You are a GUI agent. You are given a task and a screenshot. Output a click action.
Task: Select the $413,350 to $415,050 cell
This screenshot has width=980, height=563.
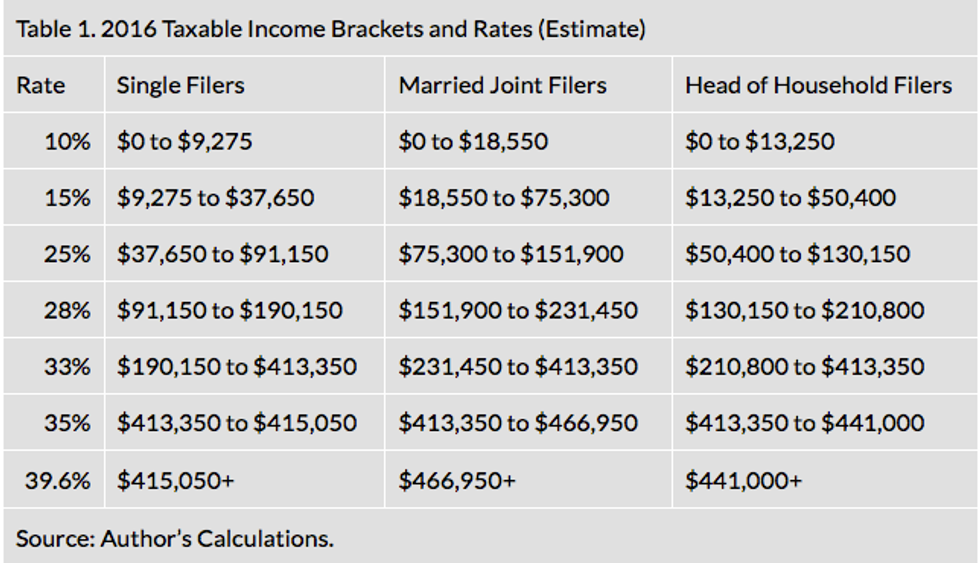[x=236, y=423]
